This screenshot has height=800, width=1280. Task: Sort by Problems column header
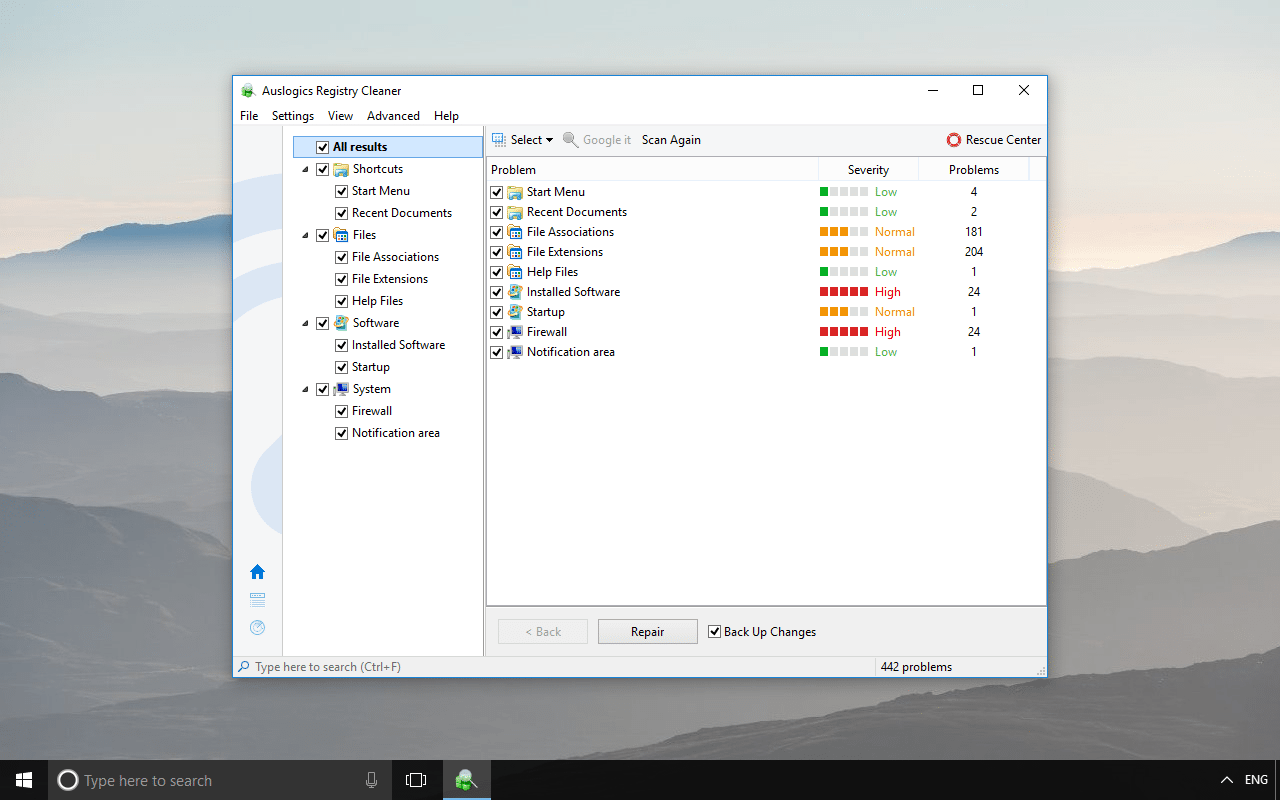click(x=974, y=170)
